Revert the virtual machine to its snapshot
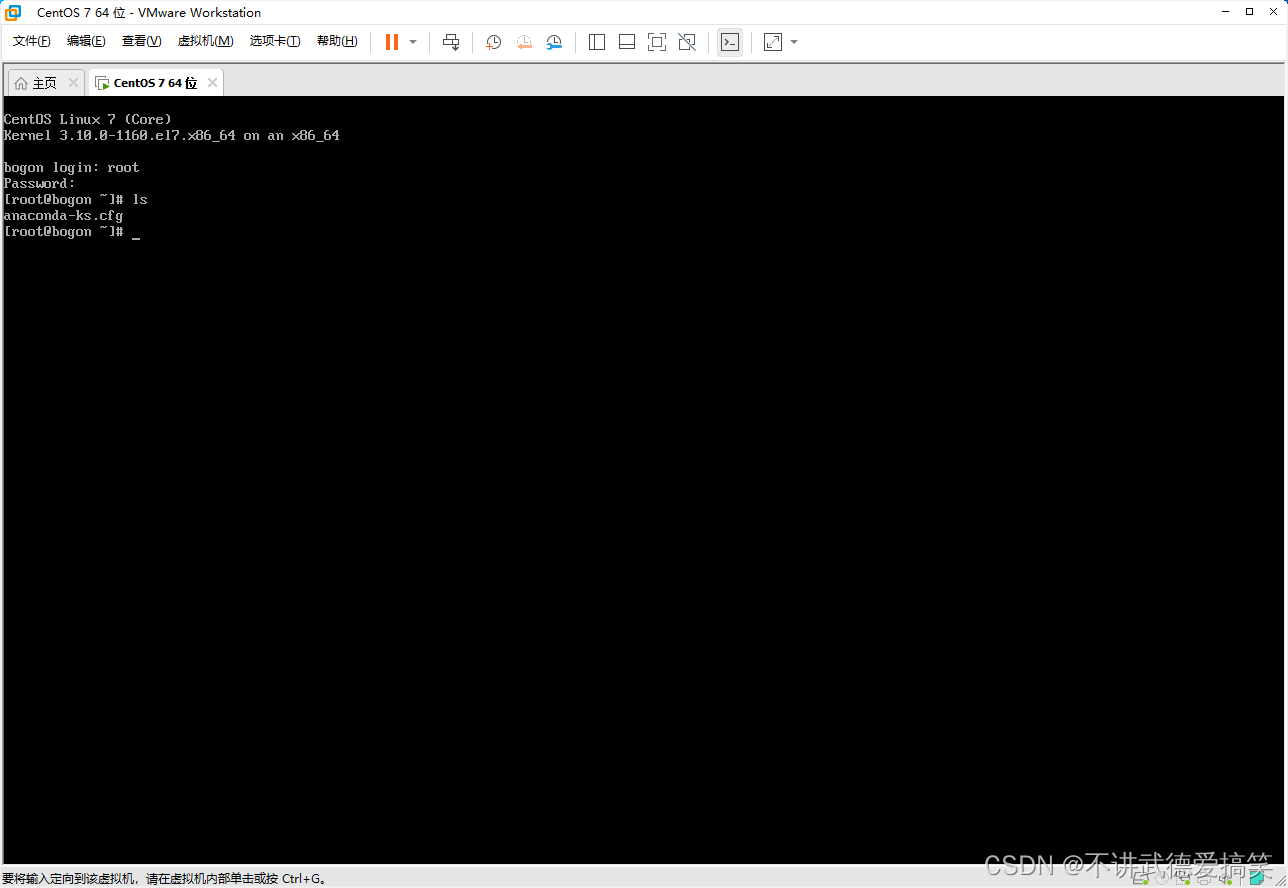 [524, 42]
